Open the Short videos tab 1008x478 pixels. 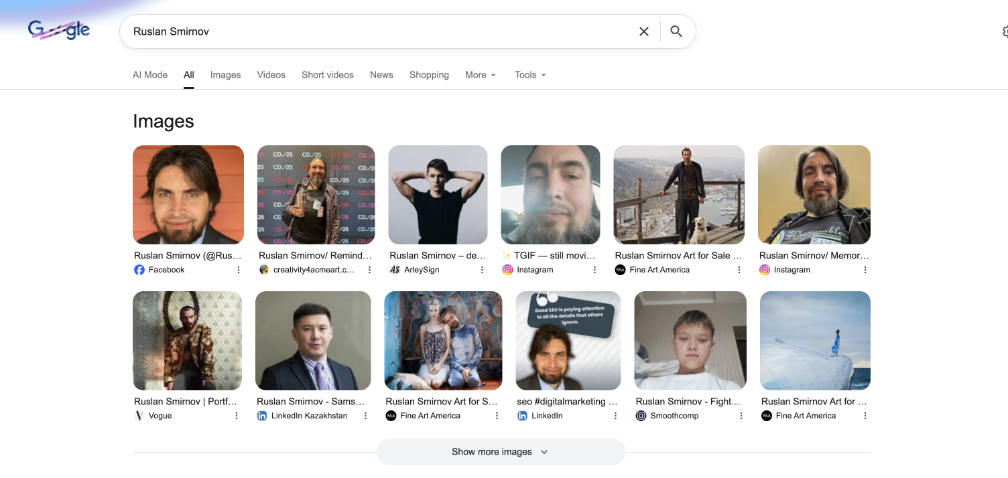click(327, 75)
